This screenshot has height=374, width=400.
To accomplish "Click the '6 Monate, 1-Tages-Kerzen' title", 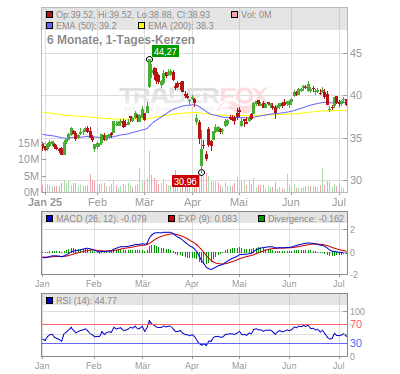I will [x=121, y=40].
